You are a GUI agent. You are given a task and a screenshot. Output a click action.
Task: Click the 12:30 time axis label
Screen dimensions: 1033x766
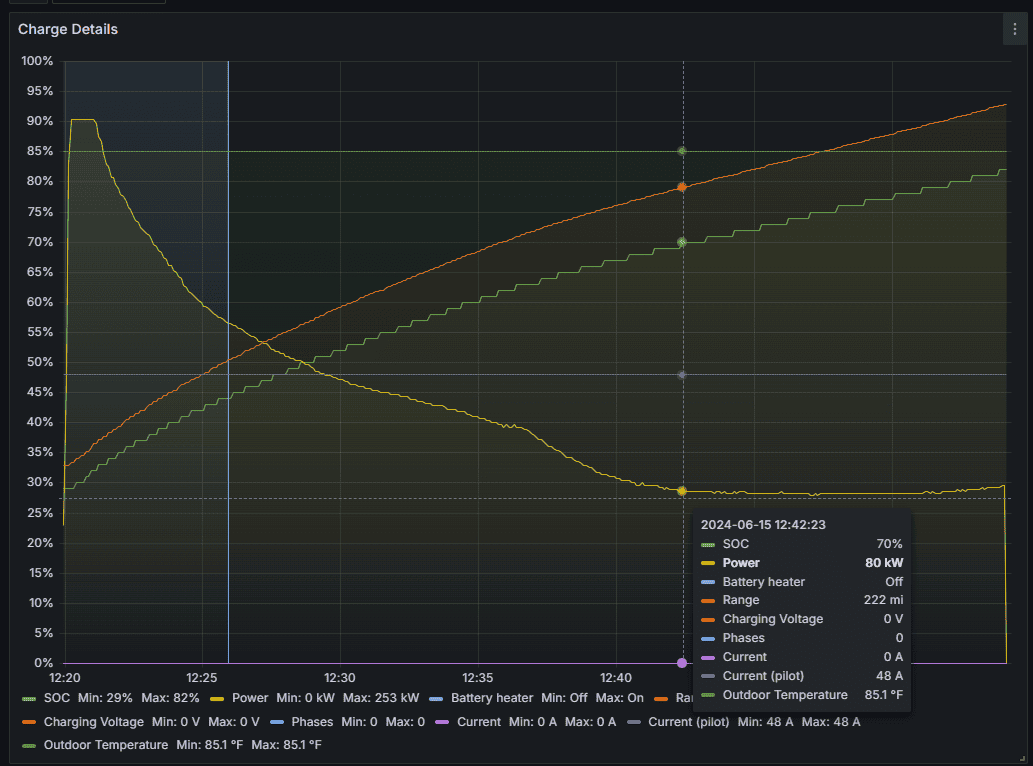click(x=339, y=678)
